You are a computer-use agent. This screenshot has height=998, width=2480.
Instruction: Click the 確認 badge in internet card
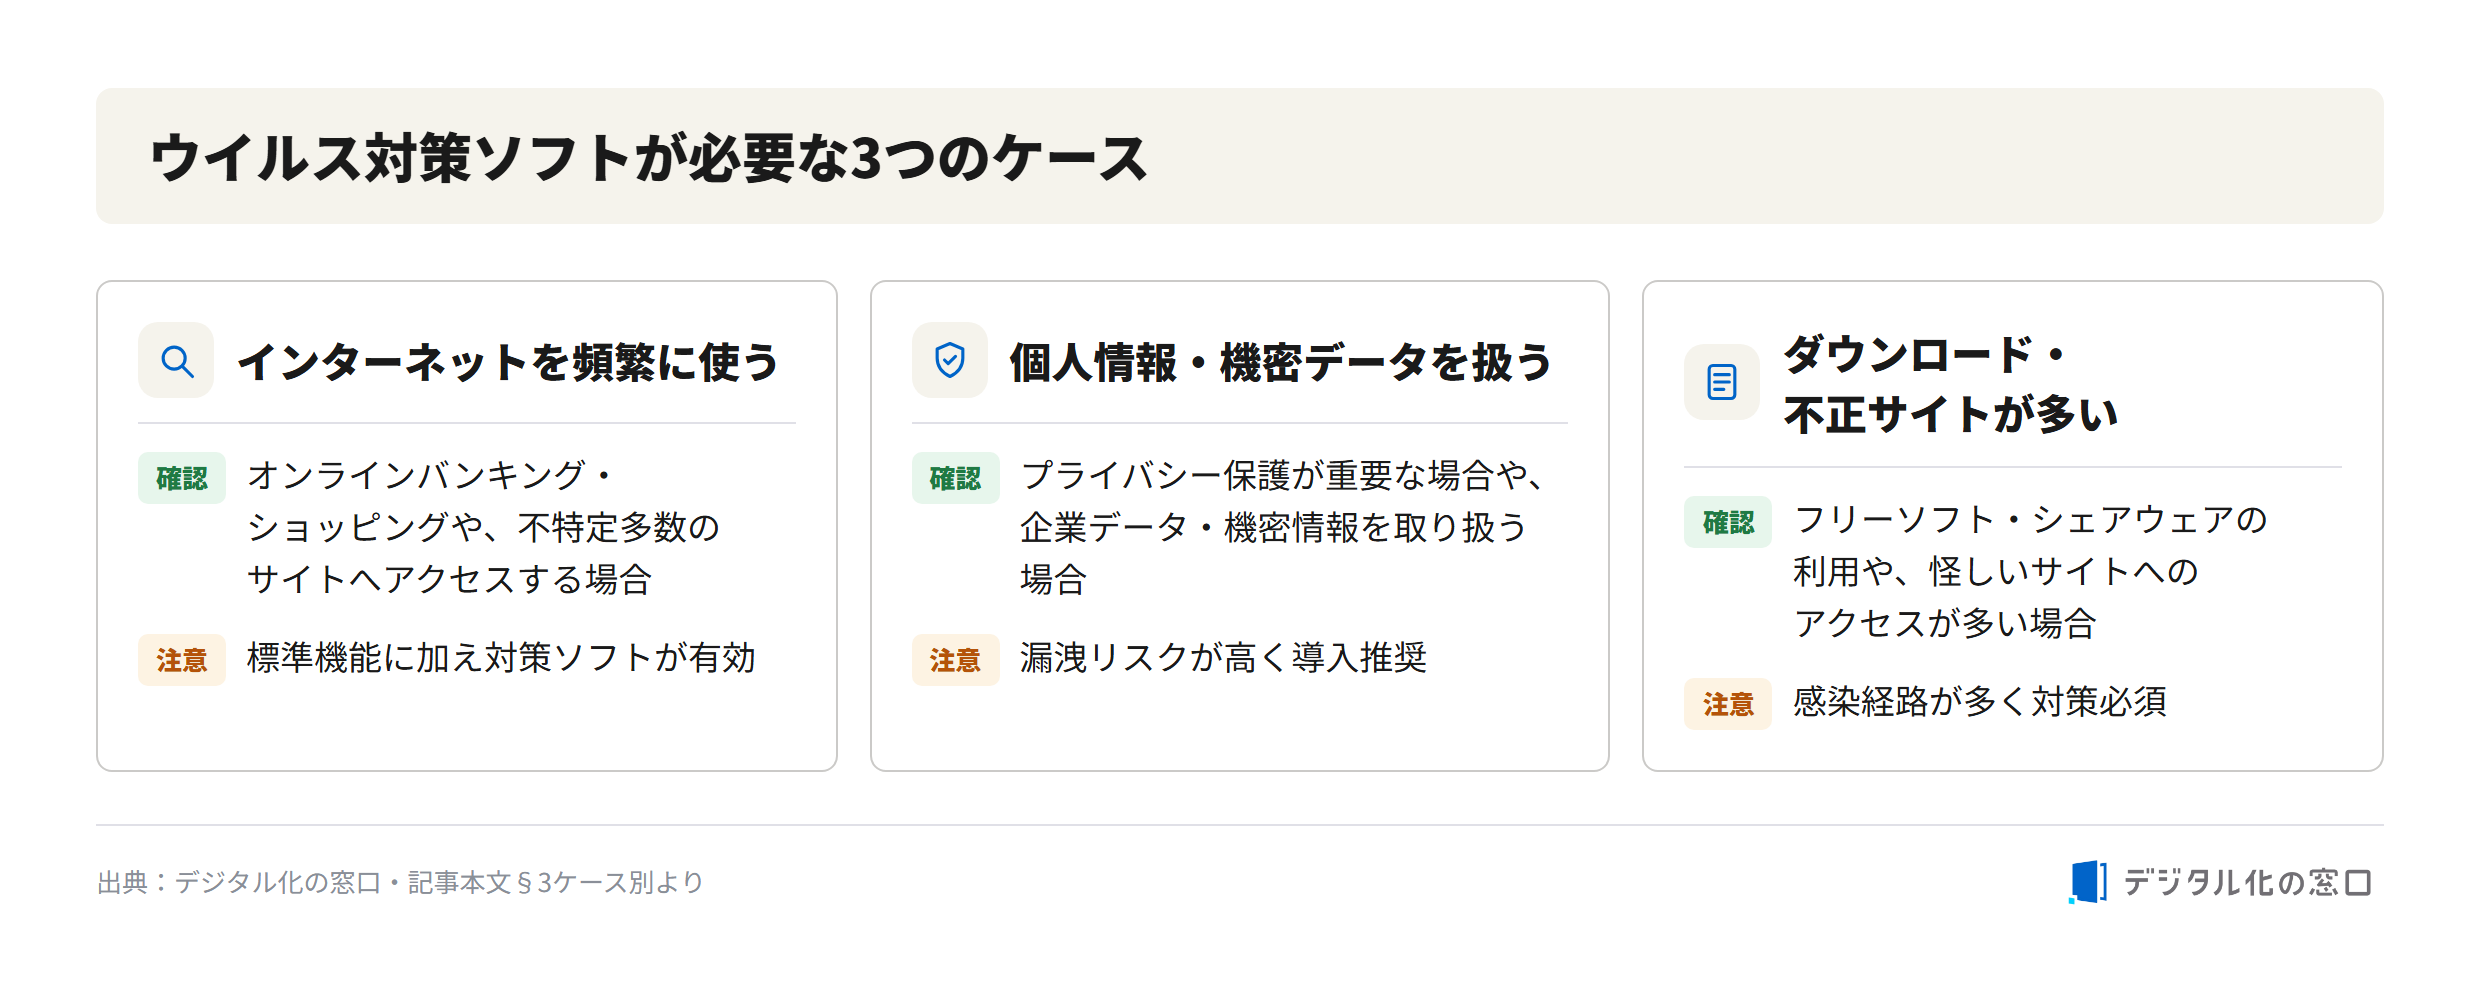pos(182,478)
